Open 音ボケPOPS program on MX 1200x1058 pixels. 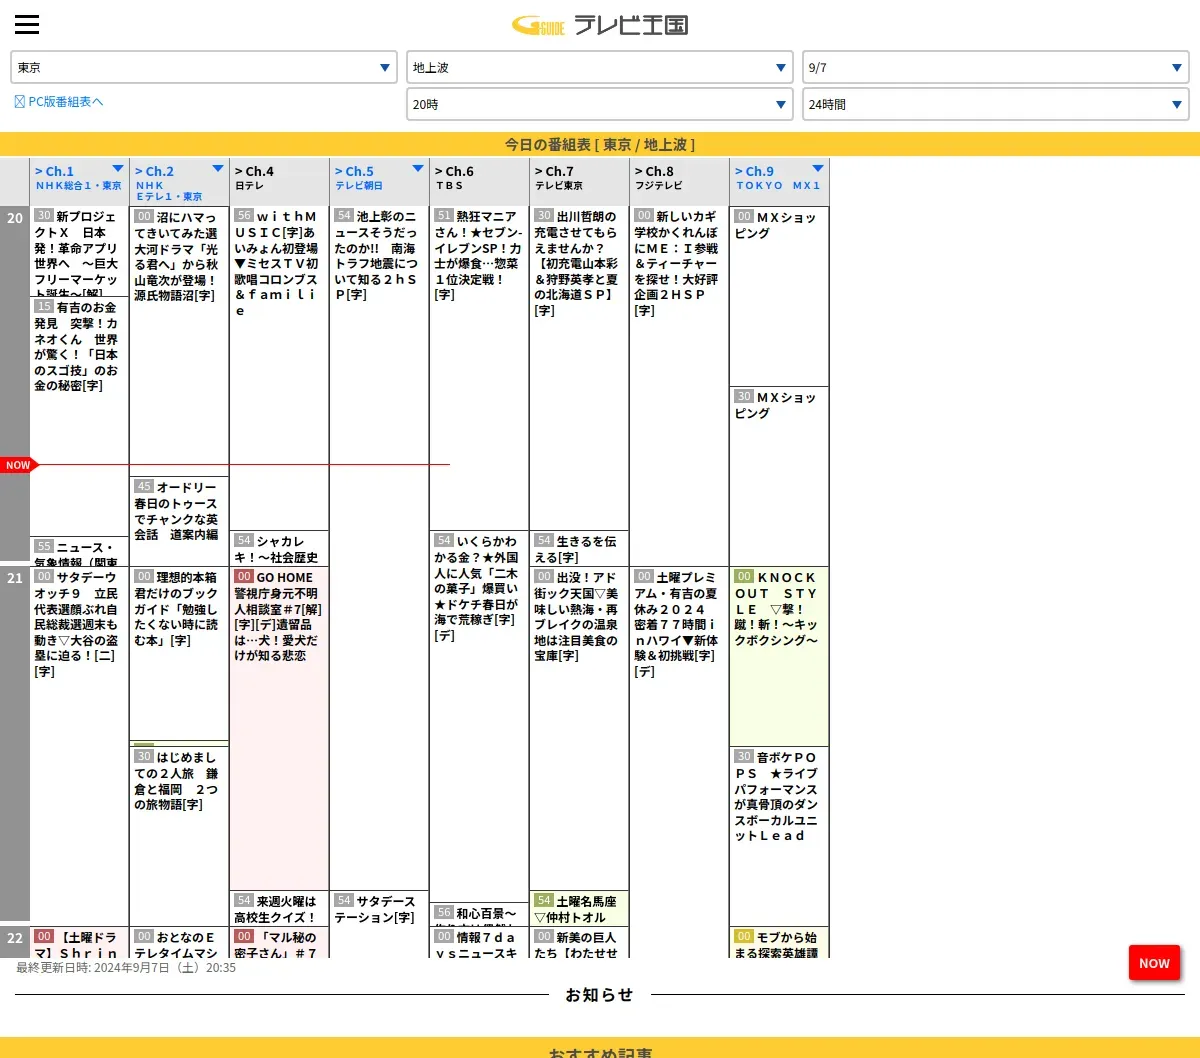779,836
